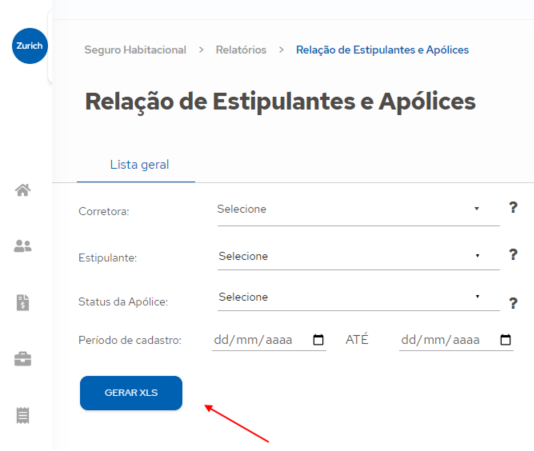Viewport: 534px width, 451px height.
Task: Show help for the Corretora field
Action: (513, 207)
